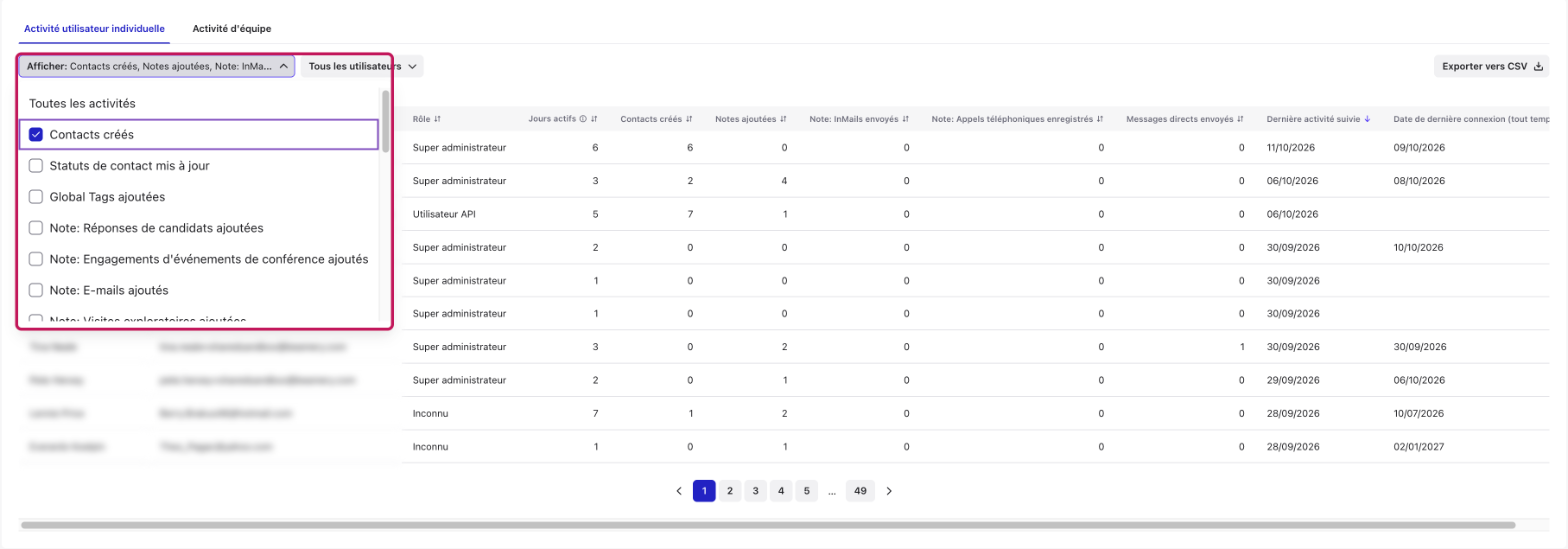1568x549 pixels.
Task: Go to page 3
Action: (x=756, y=491)
